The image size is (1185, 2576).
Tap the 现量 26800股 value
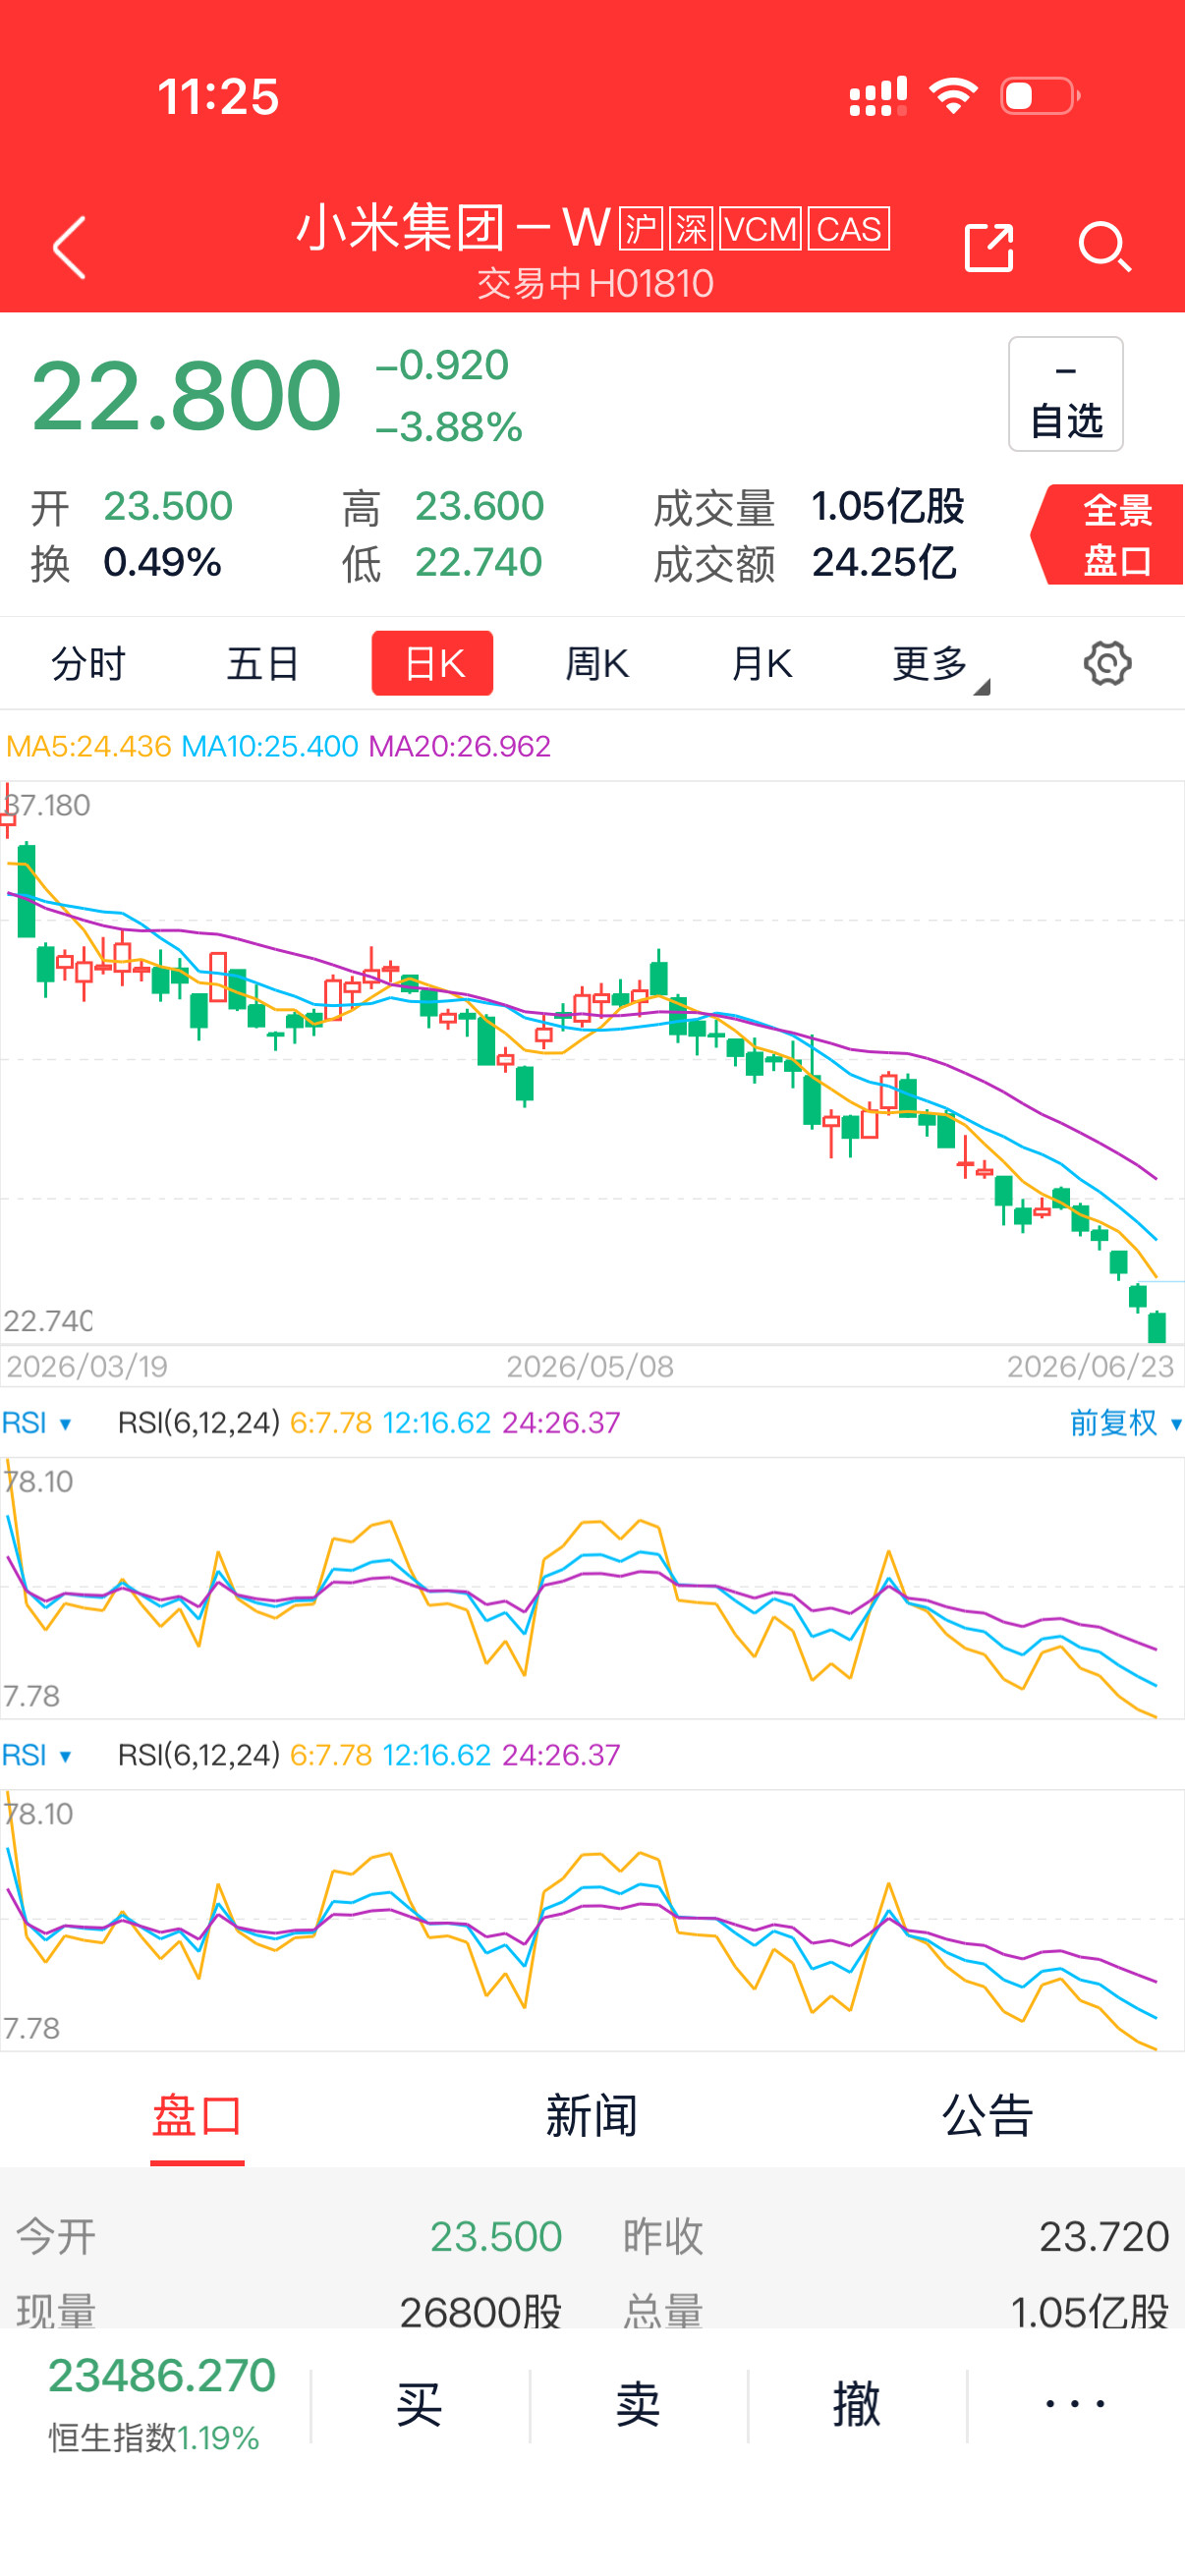480,2311
